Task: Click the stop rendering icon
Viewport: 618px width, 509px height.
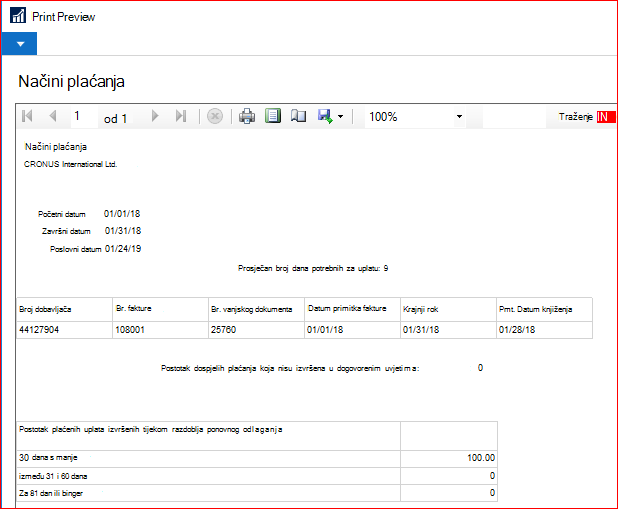Action: click(x=215, y=116)
